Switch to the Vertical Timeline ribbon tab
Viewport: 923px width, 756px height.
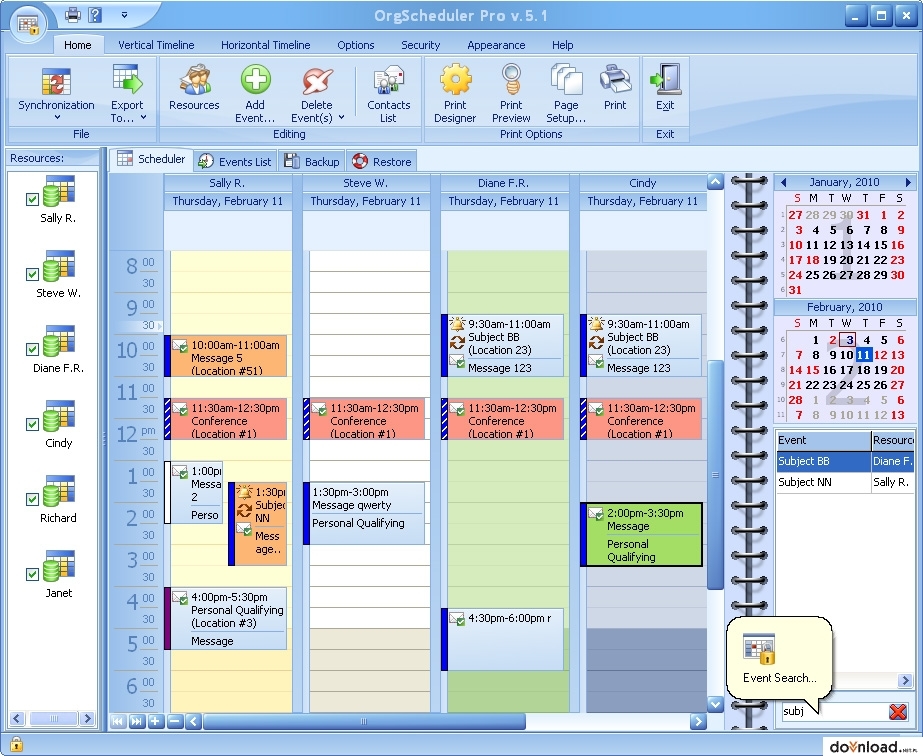(156, 45)
